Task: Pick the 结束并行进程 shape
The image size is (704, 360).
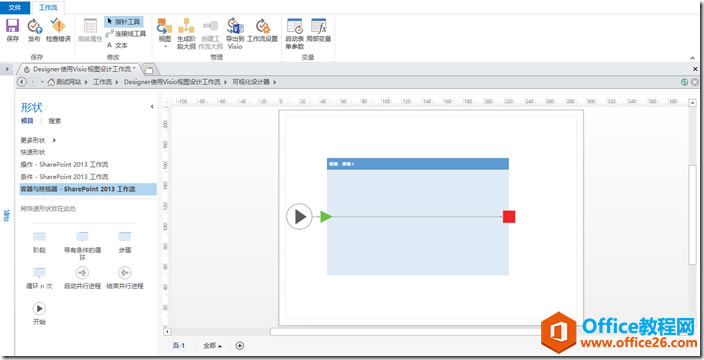Action: click(x=125, y=278)
